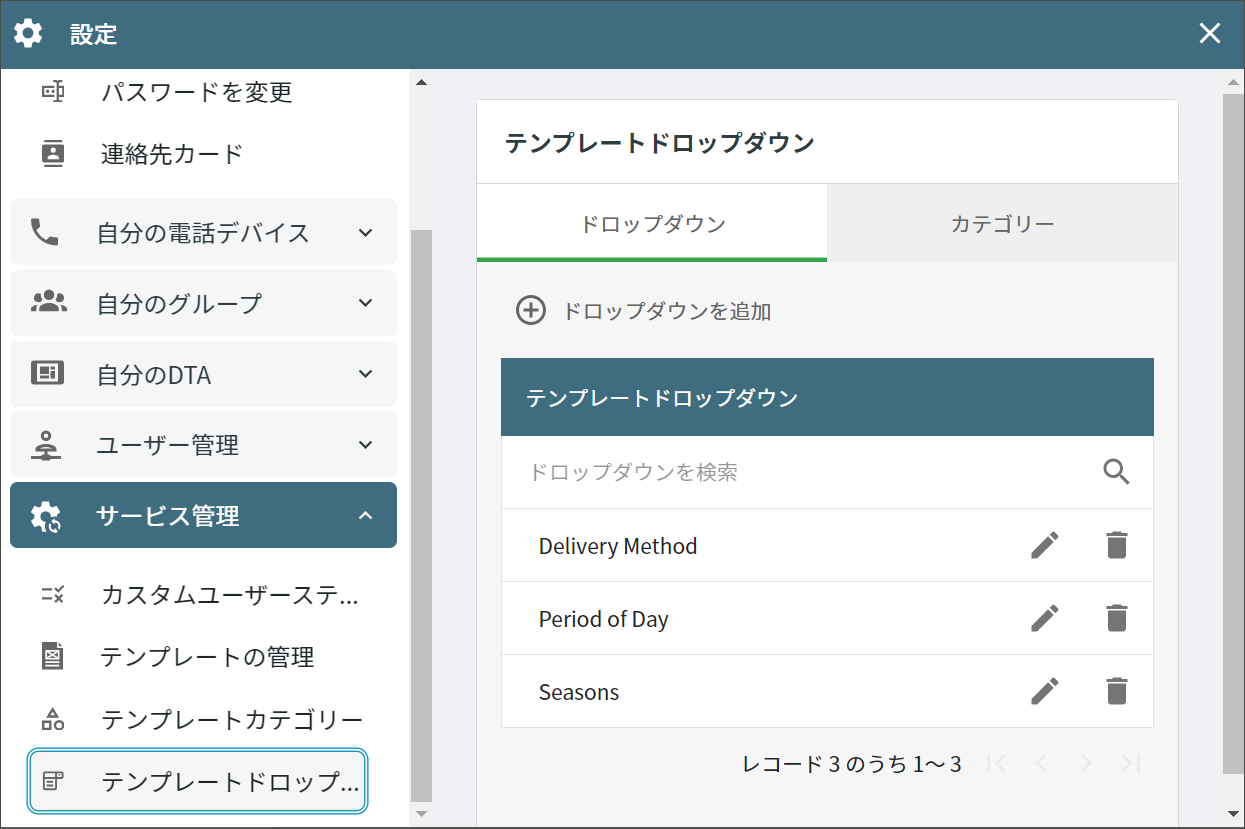This screenshot has height=829, width=1245.
Task: Click the contact card icon
Action: [53, 154]
